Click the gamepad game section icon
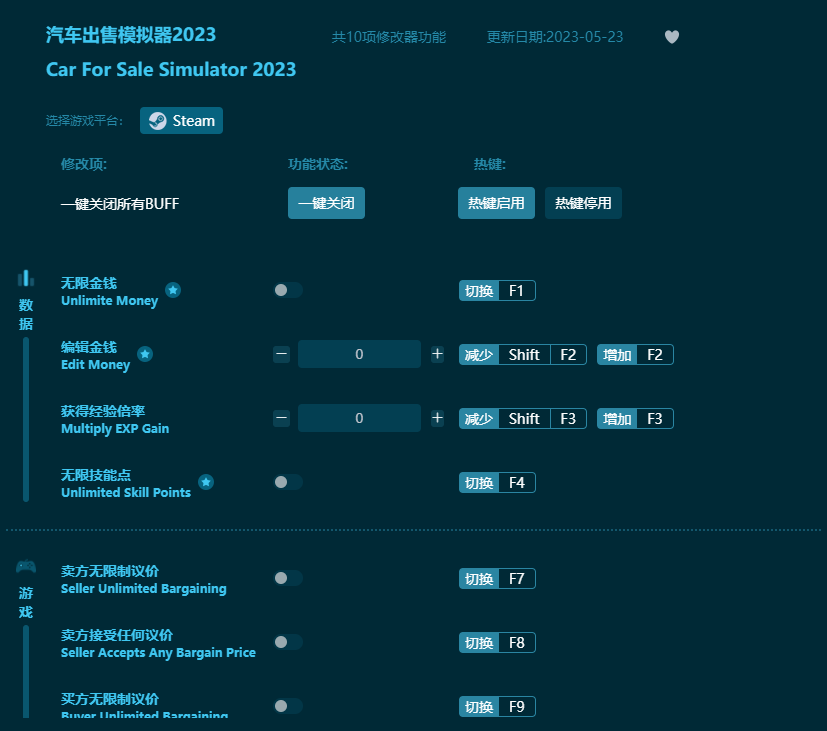This screenshot has height=731, width=827. [26, 566]
